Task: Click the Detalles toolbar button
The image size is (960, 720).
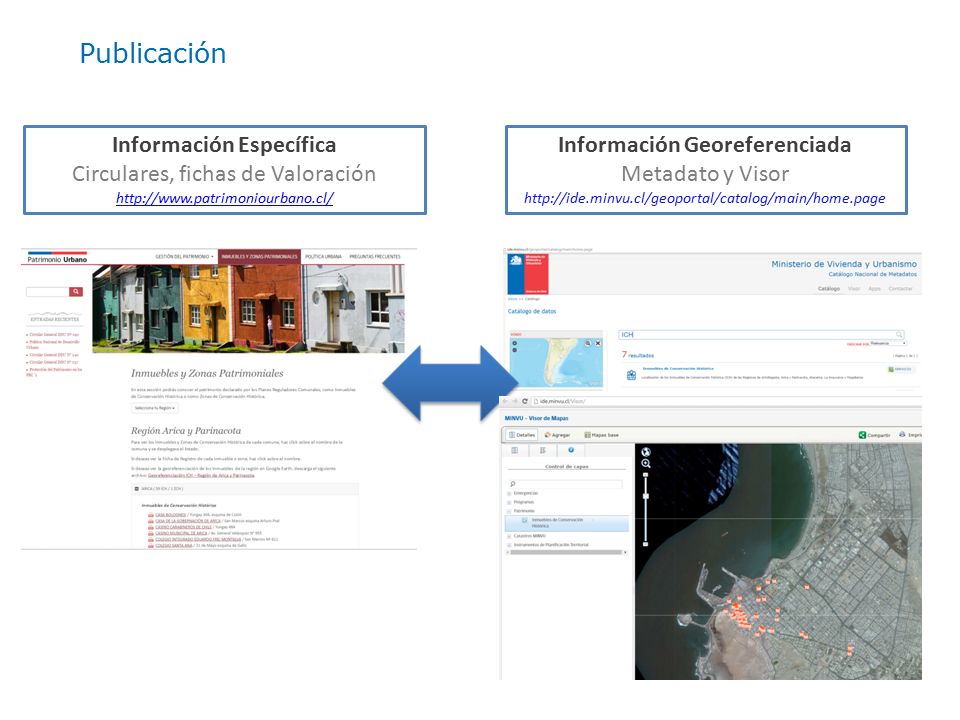Action: (522, 435)
